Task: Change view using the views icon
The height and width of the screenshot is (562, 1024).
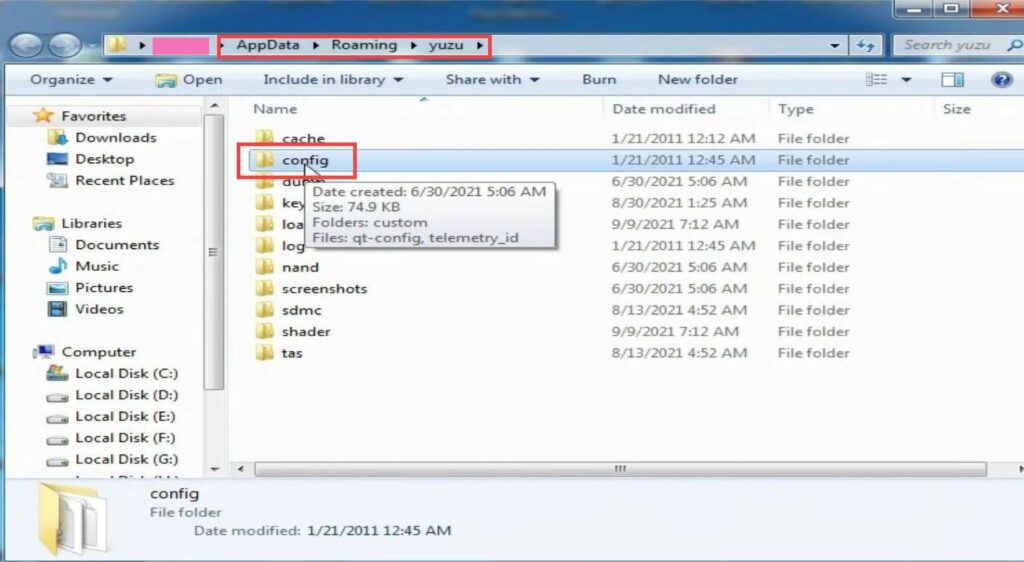Action: coord(876,80)
